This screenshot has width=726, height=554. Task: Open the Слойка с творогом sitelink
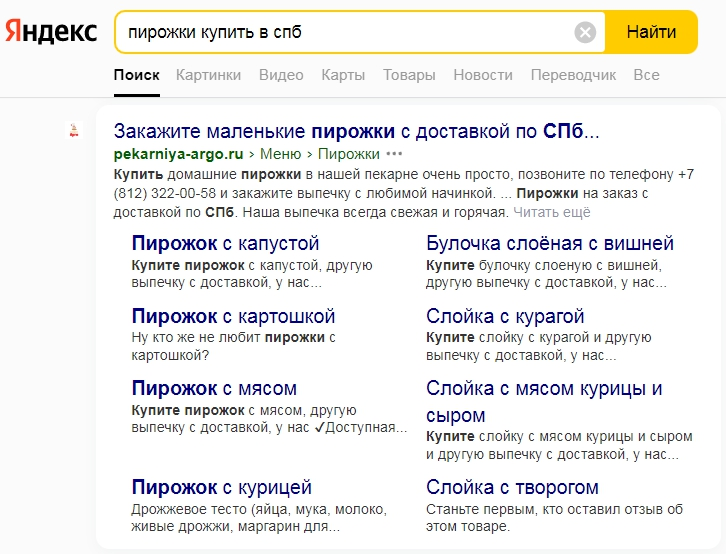(512, 488)
